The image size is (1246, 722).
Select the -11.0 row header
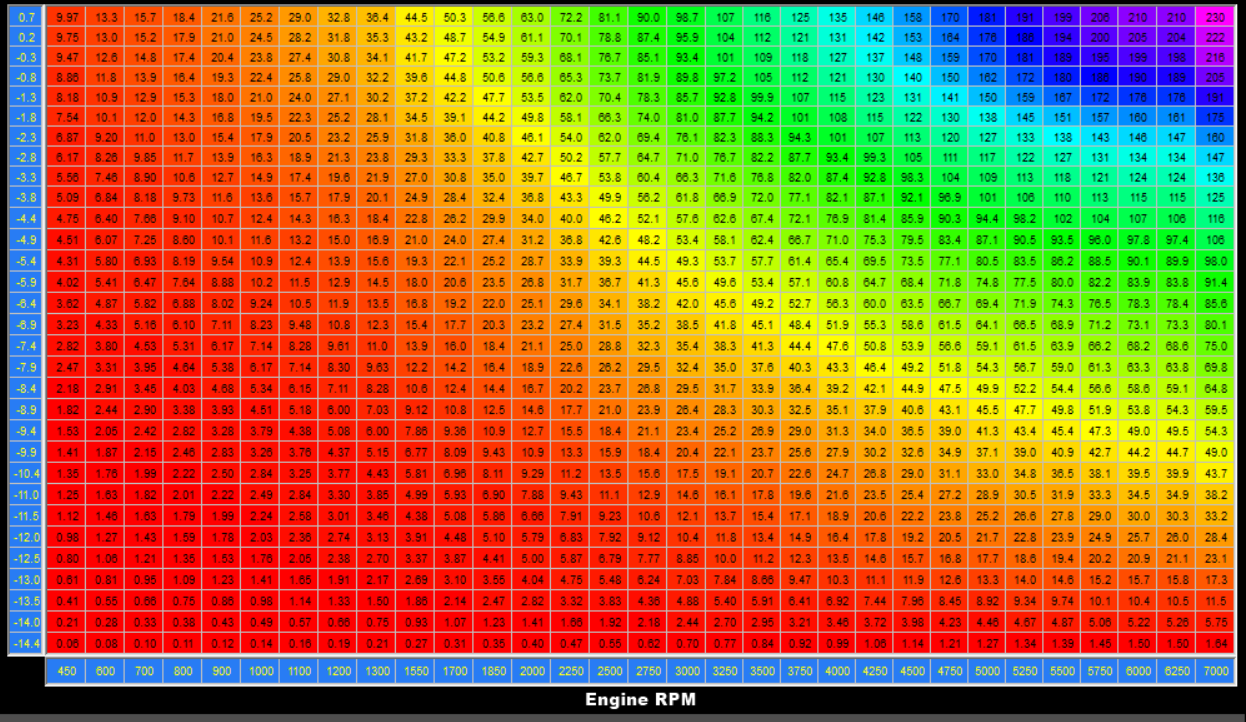click(x=27, y=494)
